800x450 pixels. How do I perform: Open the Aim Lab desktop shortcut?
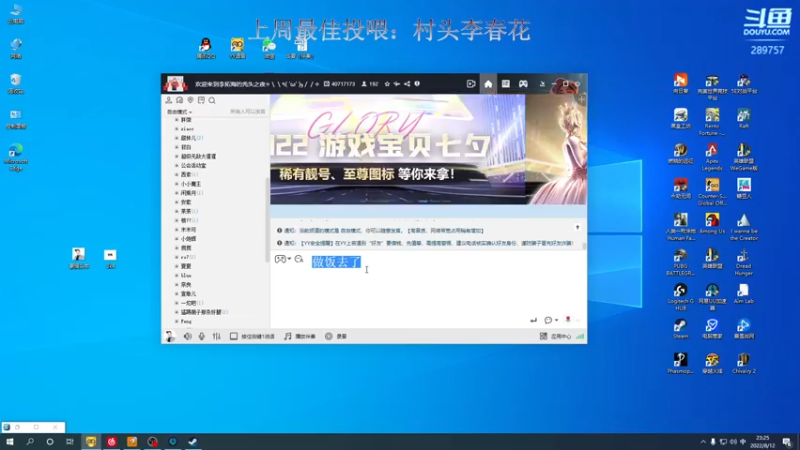coord(743,294)
